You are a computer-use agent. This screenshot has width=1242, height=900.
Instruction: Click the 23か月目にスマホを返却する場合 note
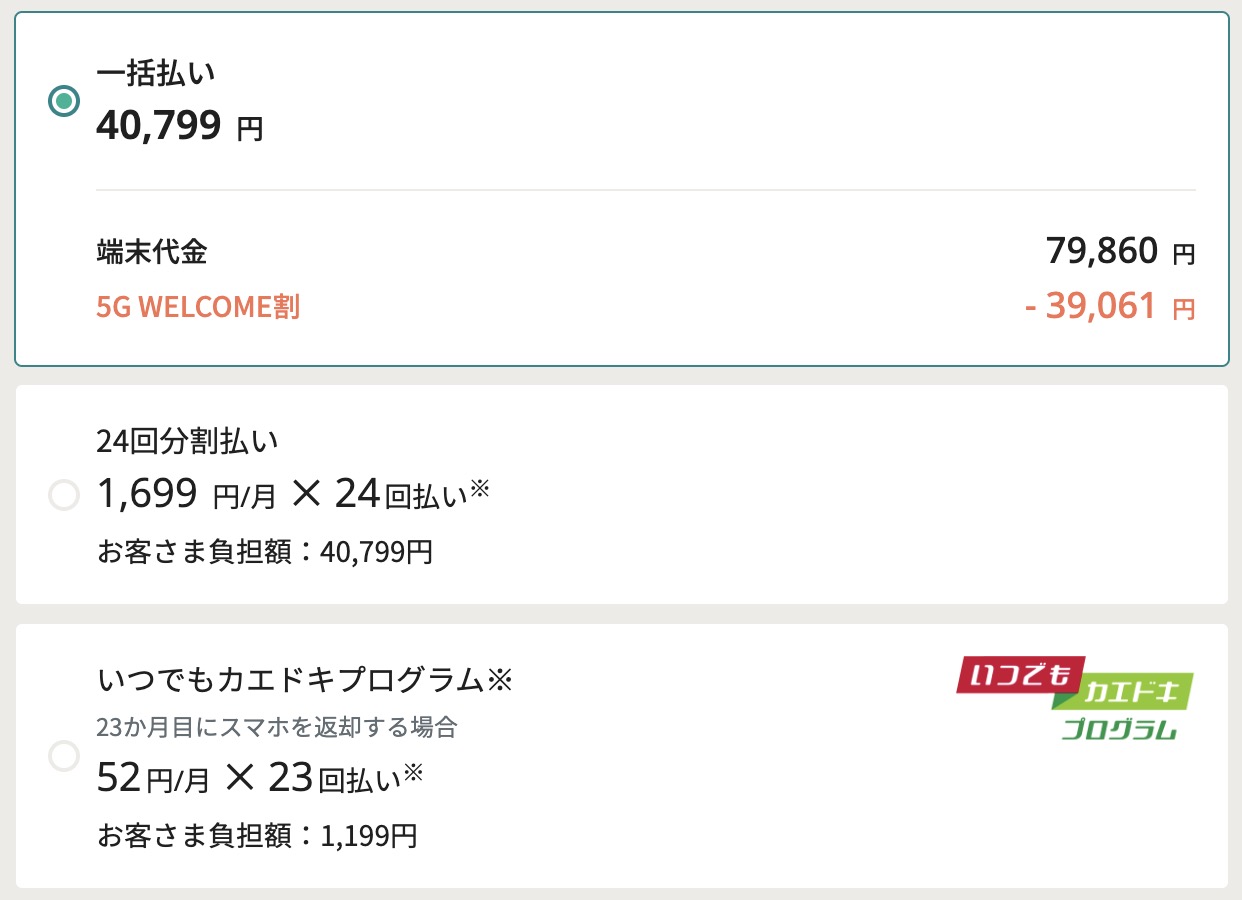(x=277, y=728)
